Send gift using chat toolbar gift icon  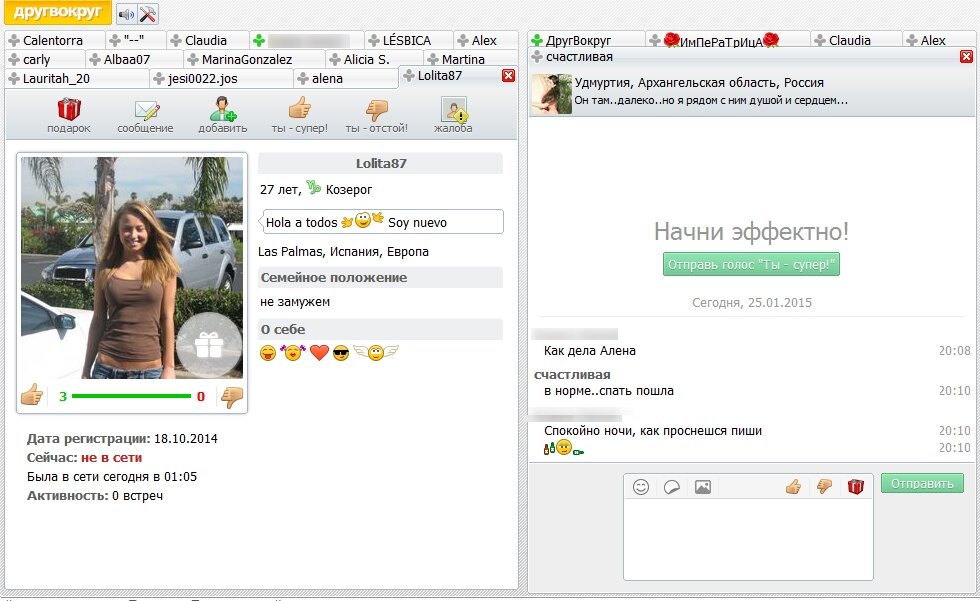855,487
